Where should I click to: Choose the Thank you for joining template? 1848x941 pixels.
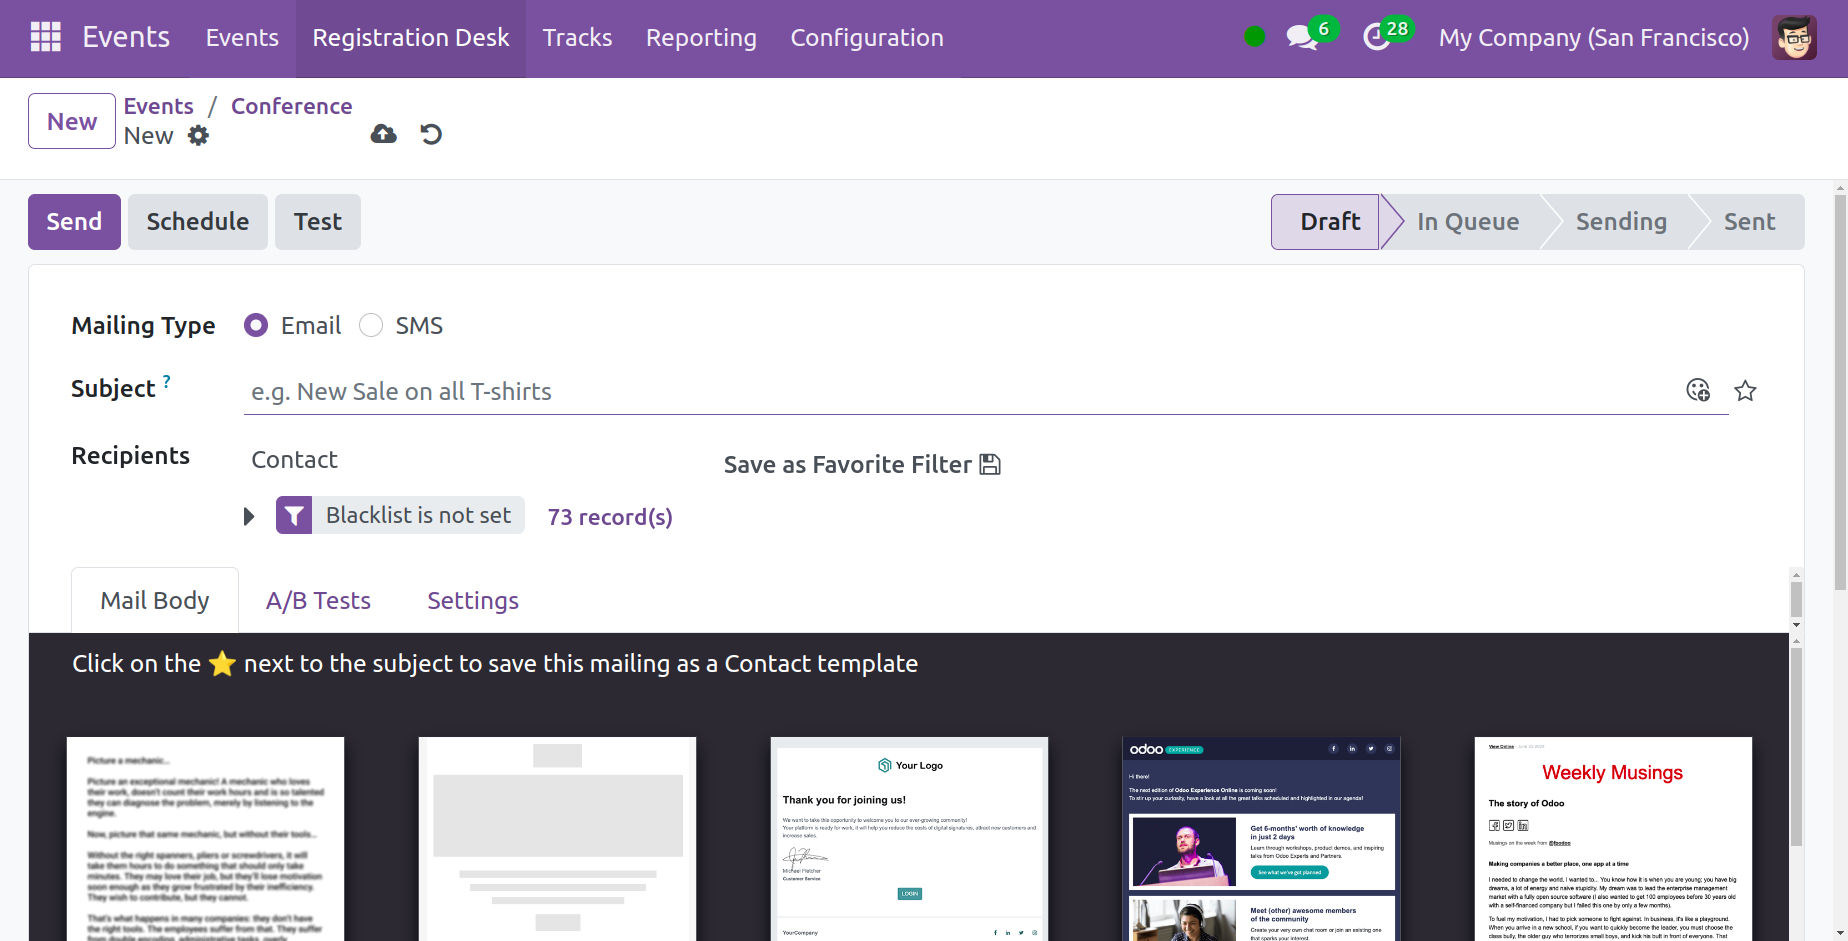coord(909,839)
